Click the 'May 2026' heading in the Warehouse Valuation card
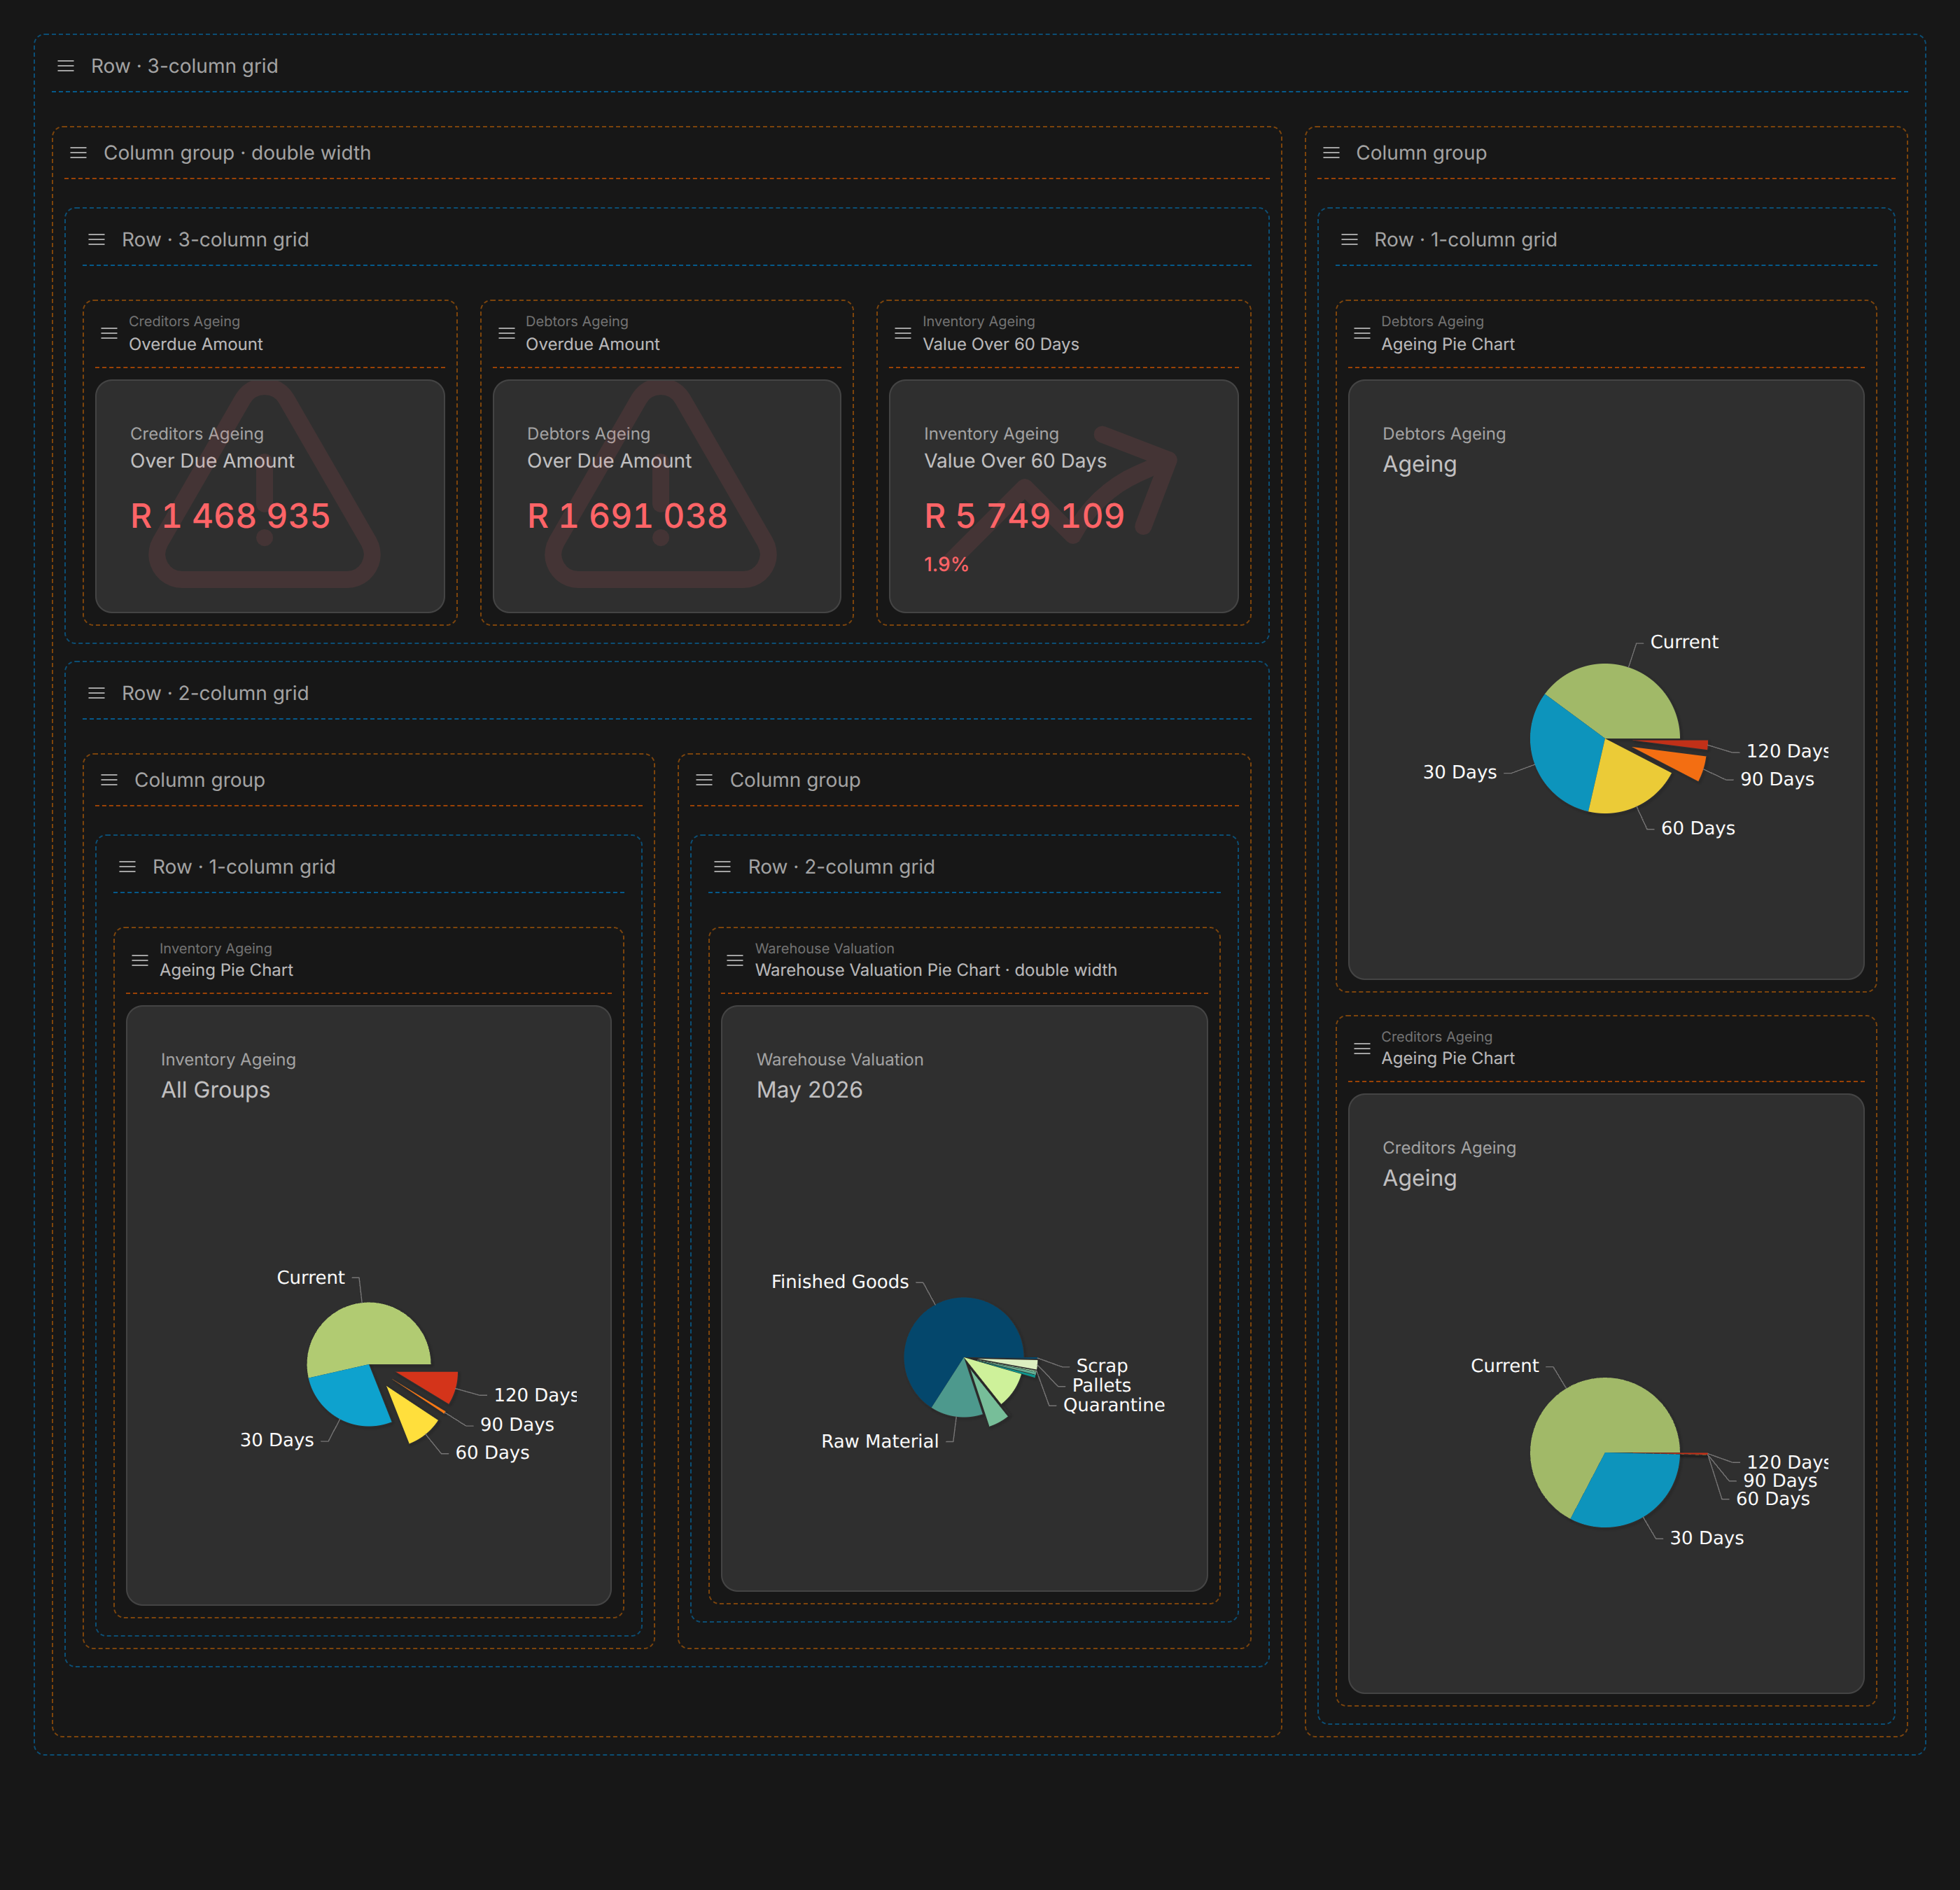Screen dimensions: 1960x1890 pyautogui.click(x=809, y=1090)
